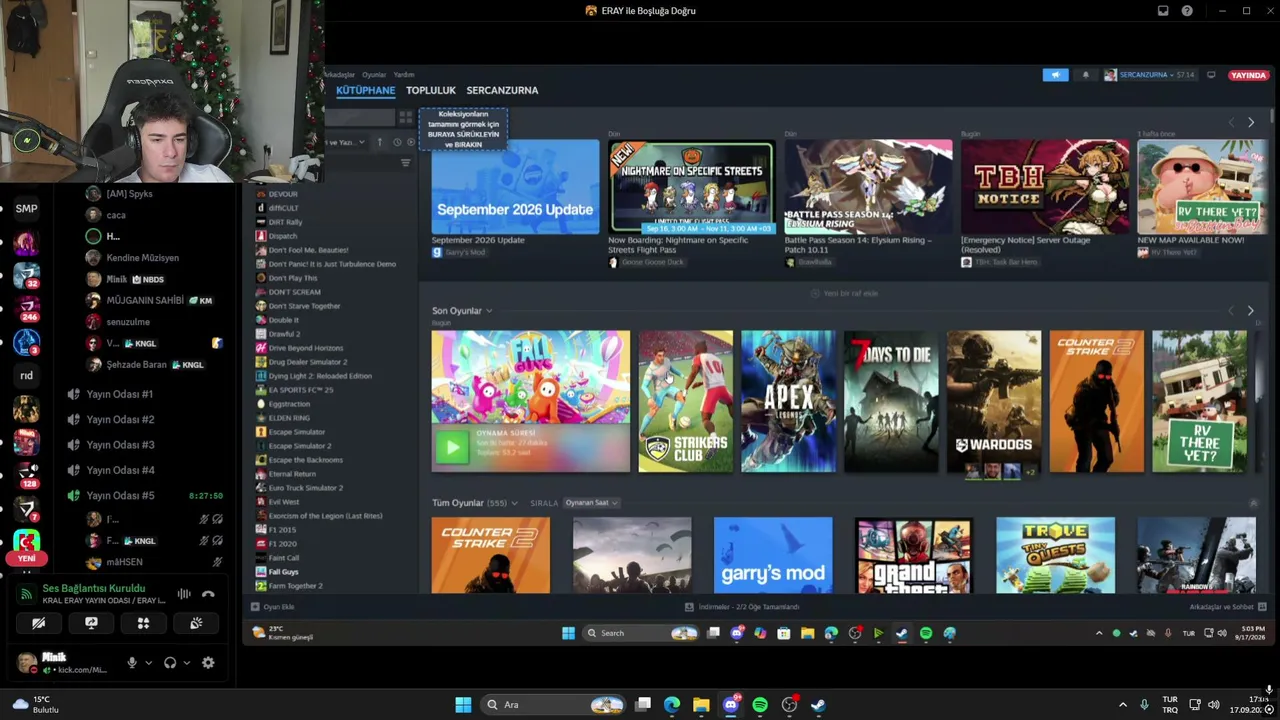Open the Apex Legends game thumbnail
This screenshot has height=720, width=1280.
click(x=788, y=401)
